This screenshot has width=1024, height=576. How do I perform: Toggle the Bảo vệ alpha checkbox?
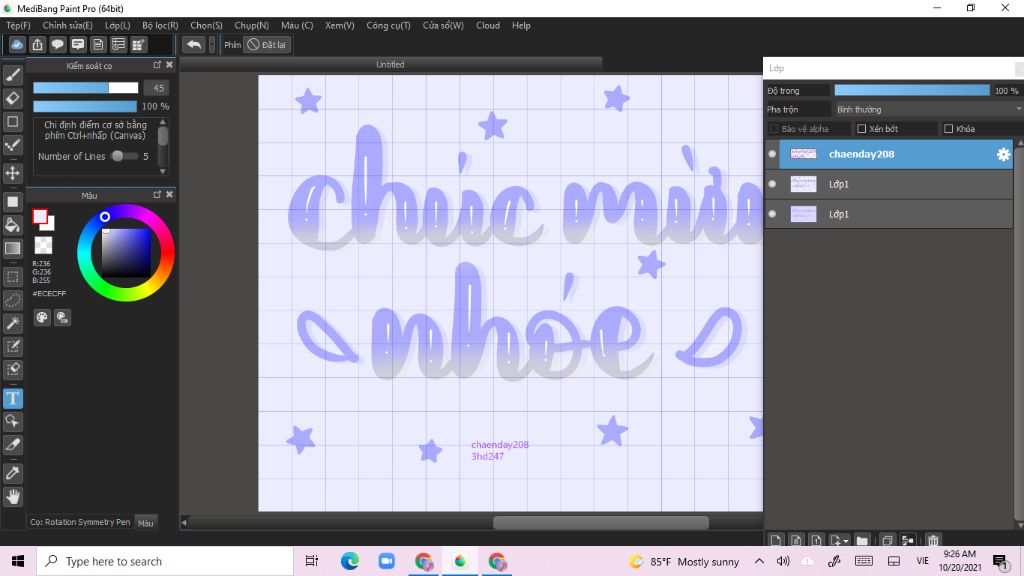774,129
